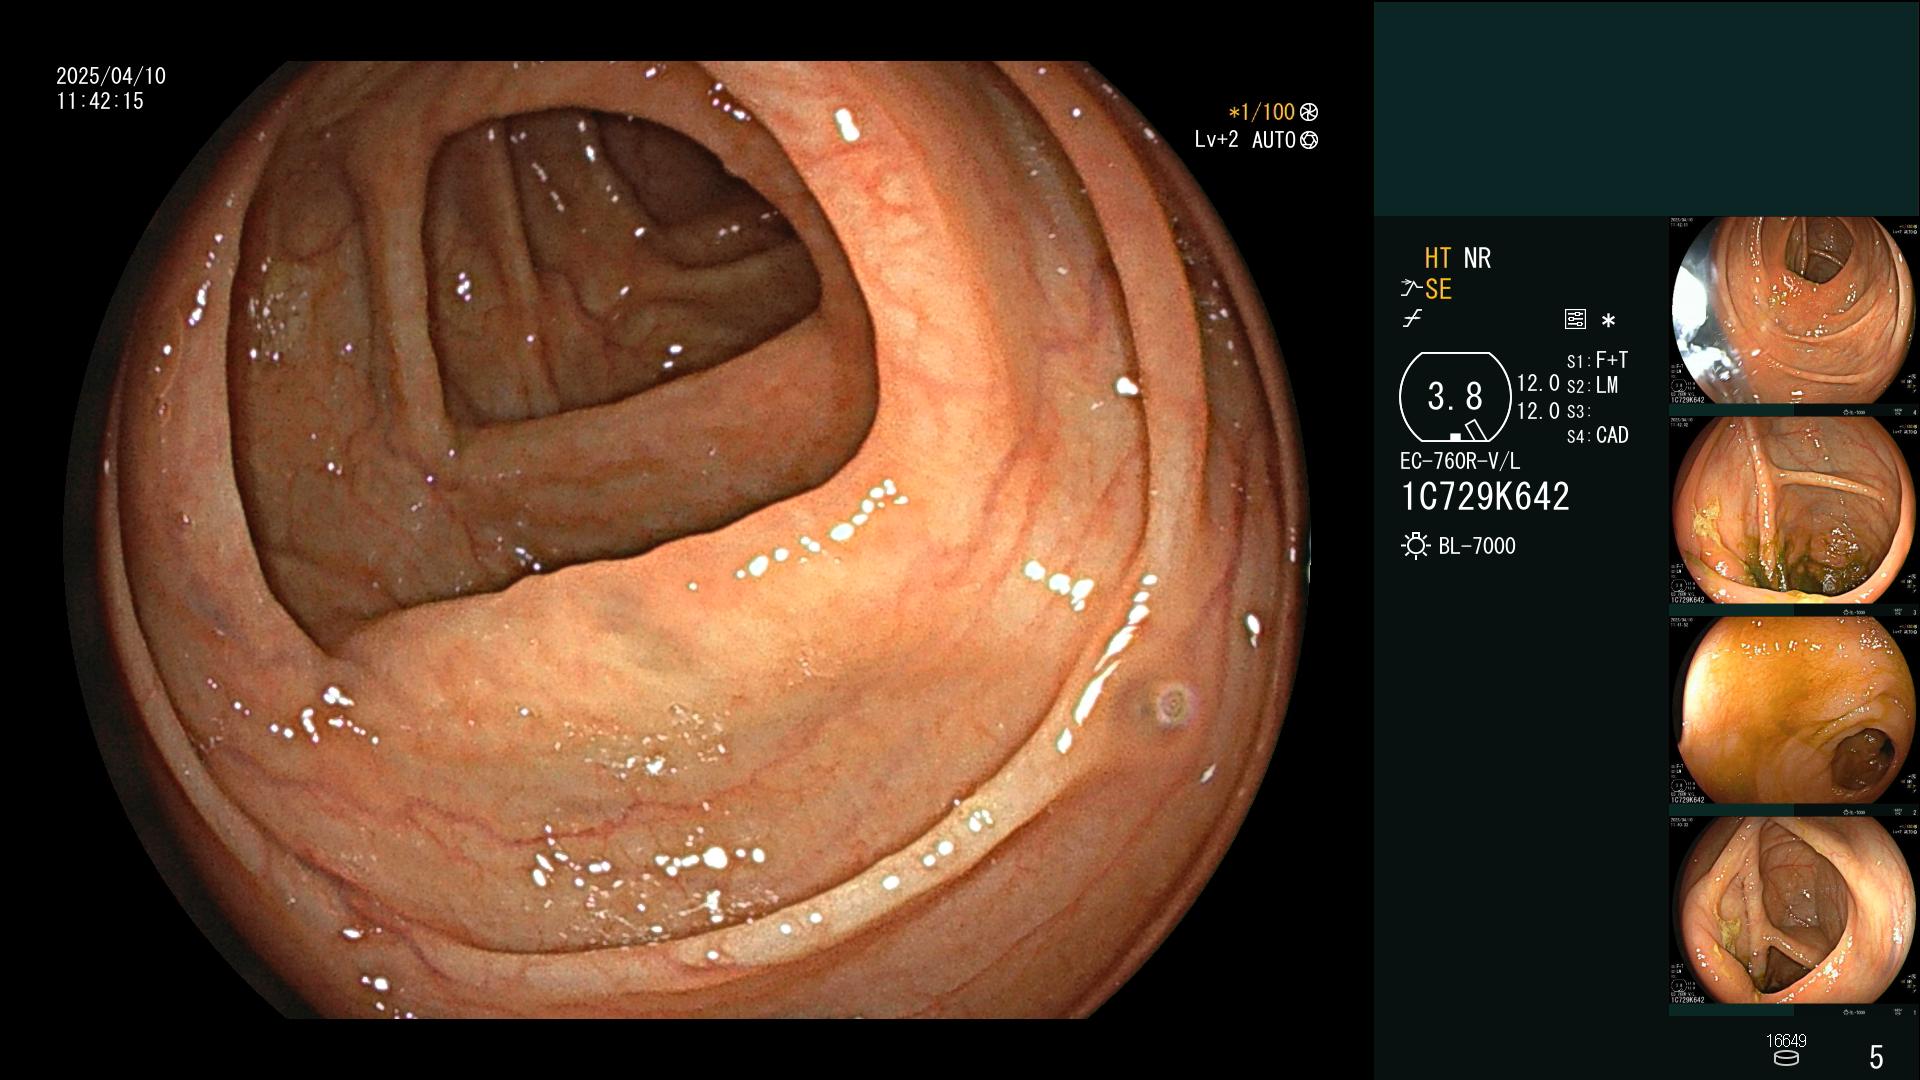The height and width of the screenshot is (1080, 1920).
Task: Click the 16649 remaining storage count
Action: pyautogui.click(x=1786, y=1041)
